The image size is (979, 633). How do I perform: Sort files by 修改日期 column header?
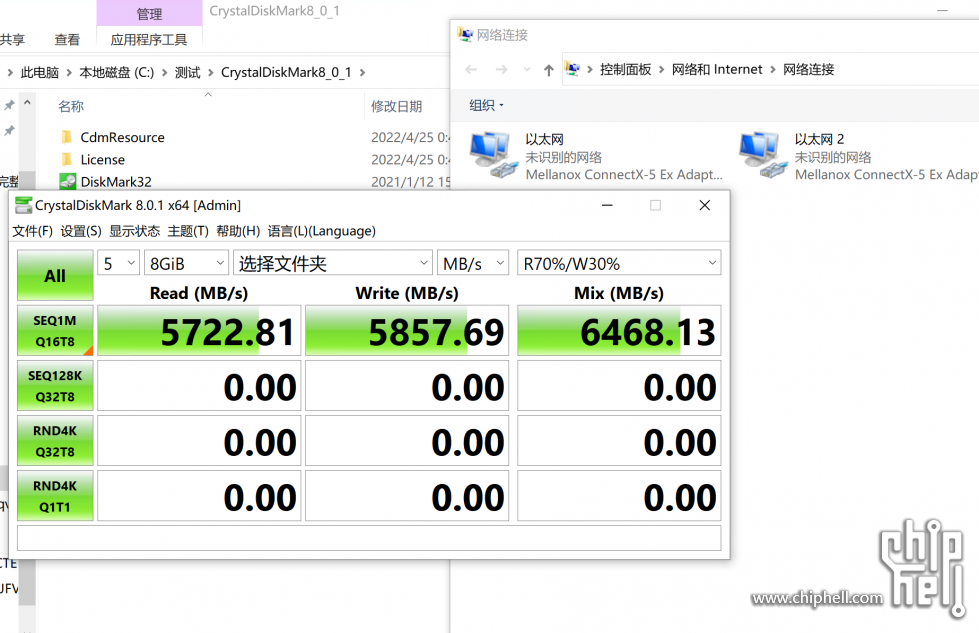pyautogui.click(x=396, y=107)
